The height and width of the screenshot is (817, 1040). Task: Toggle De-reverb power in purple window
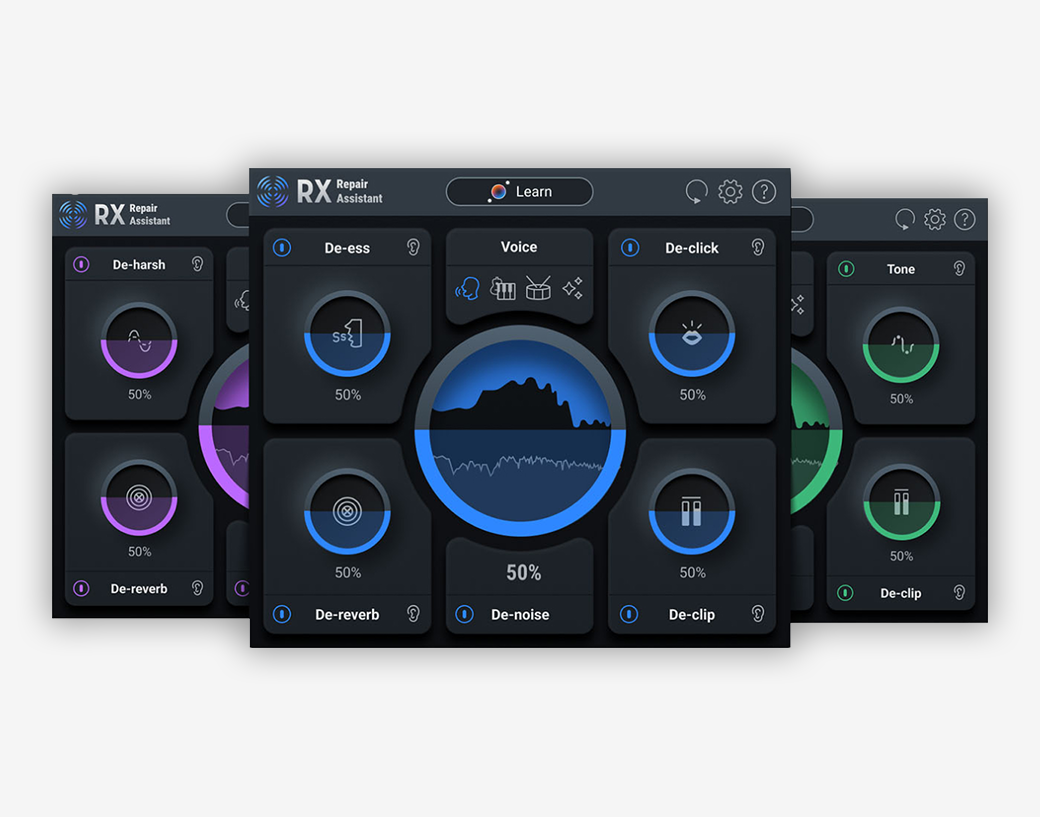click(x=81, y=588)
